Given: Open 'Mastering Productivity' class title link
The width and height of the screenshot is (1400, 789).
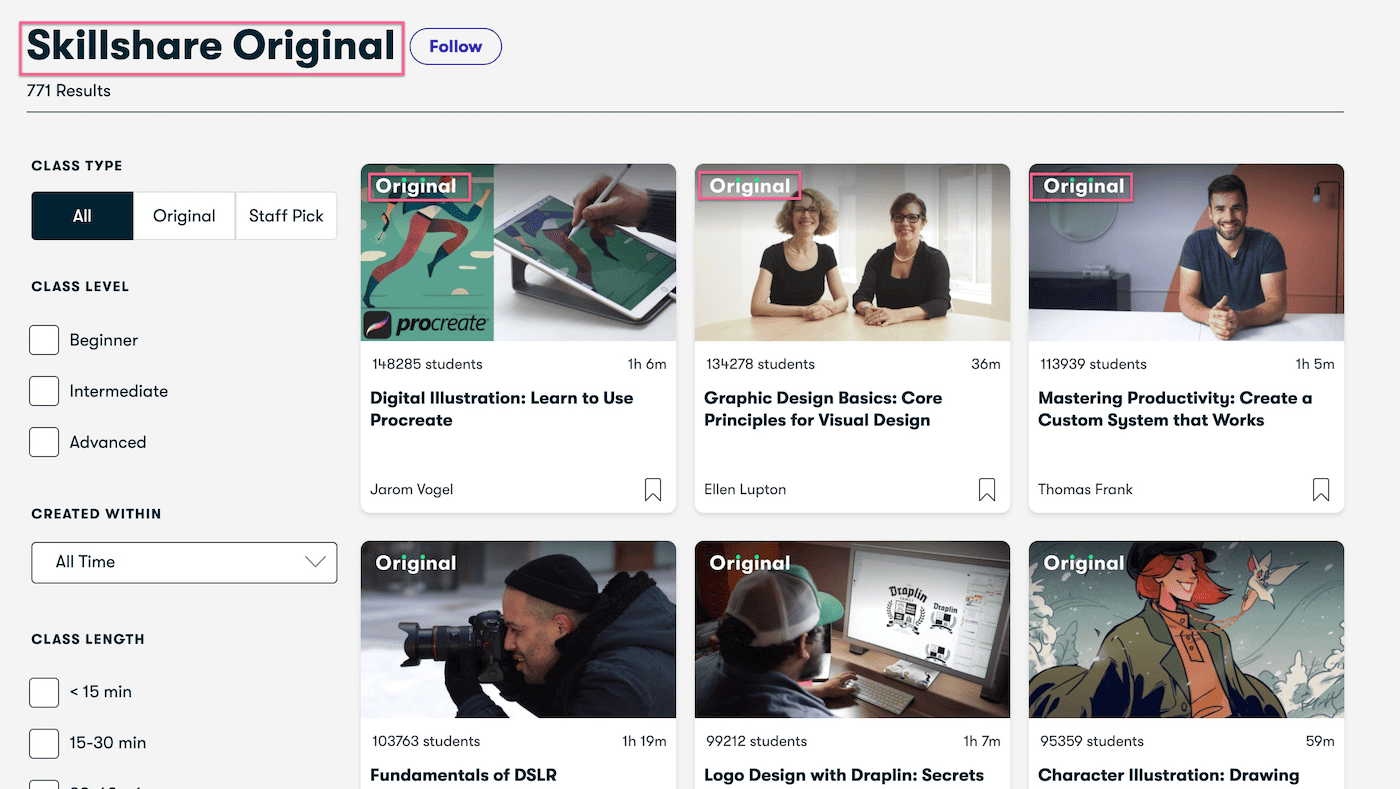Looking at the screenshot, I should pyautogui.click(x=1175, y=409).
